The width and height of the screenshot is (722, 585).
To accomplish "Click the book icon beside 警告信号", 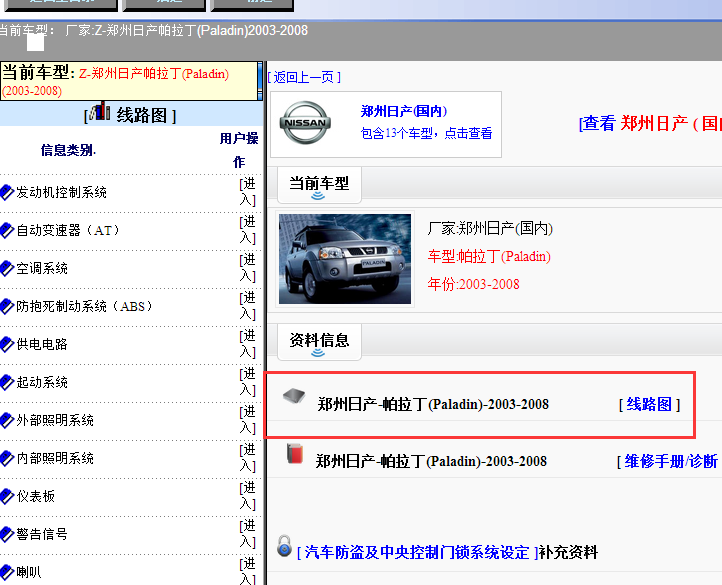I will point(7,534).
